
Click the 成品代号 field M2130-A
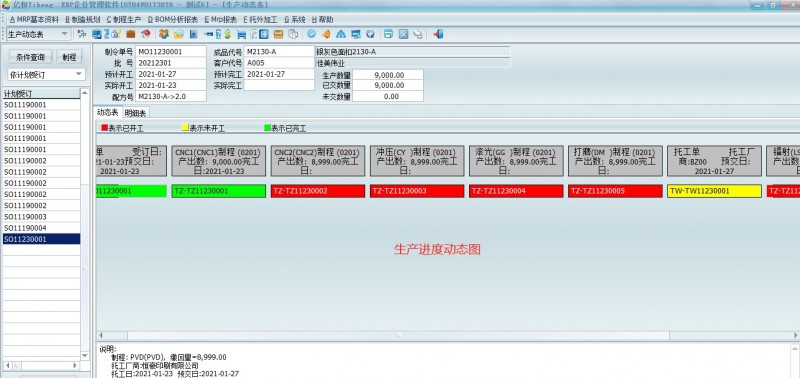tap(279, 52)
